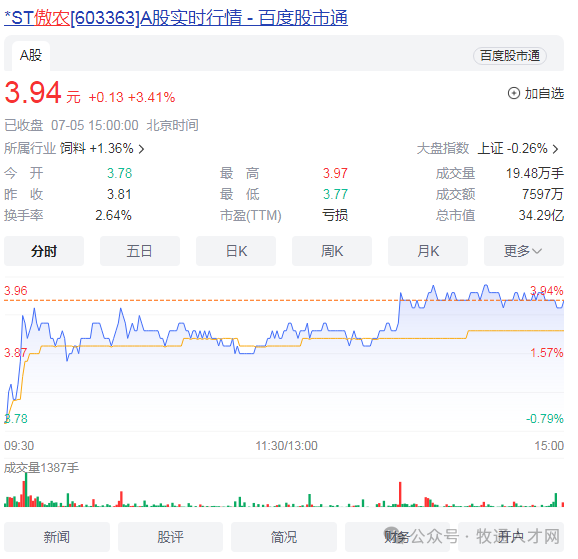
Task: Click the 11:30/13:00 time axis label
Action: [286, 446]
